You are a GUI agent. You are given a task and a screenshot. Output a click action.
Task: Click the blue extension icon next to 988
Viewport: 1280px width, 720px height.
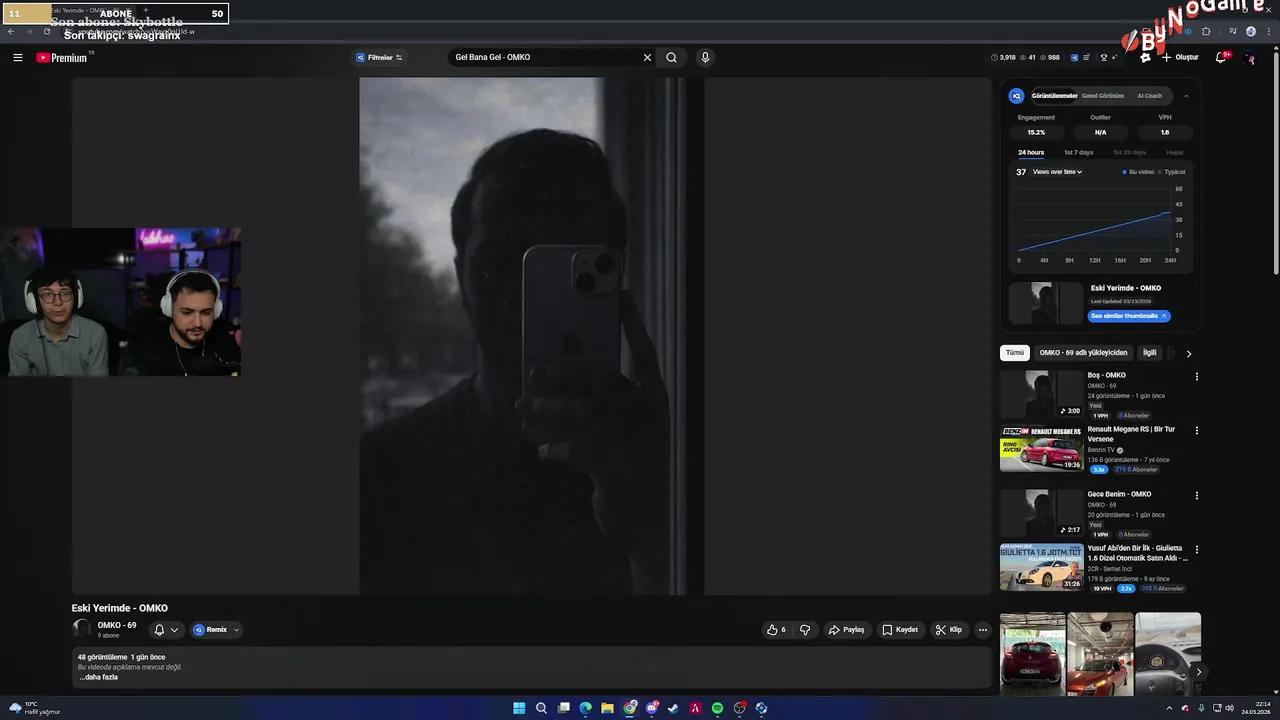click(1074, 58)
